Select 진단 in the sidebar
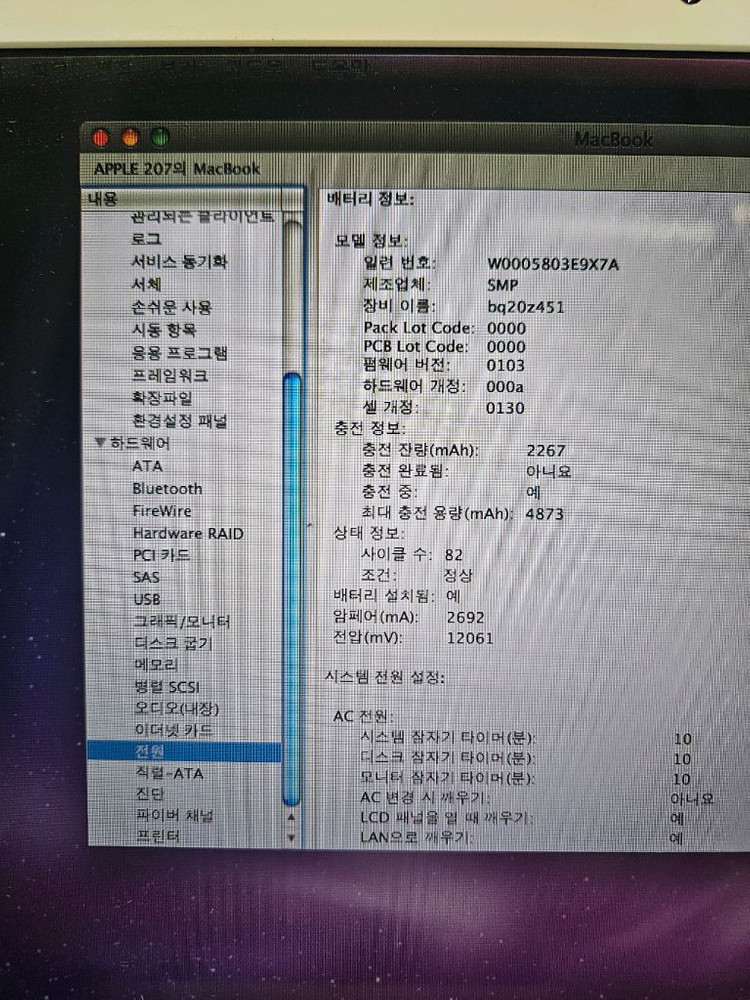Viewport: 750px width, 1000px height. pyautogui.click(x=150, y=794)
